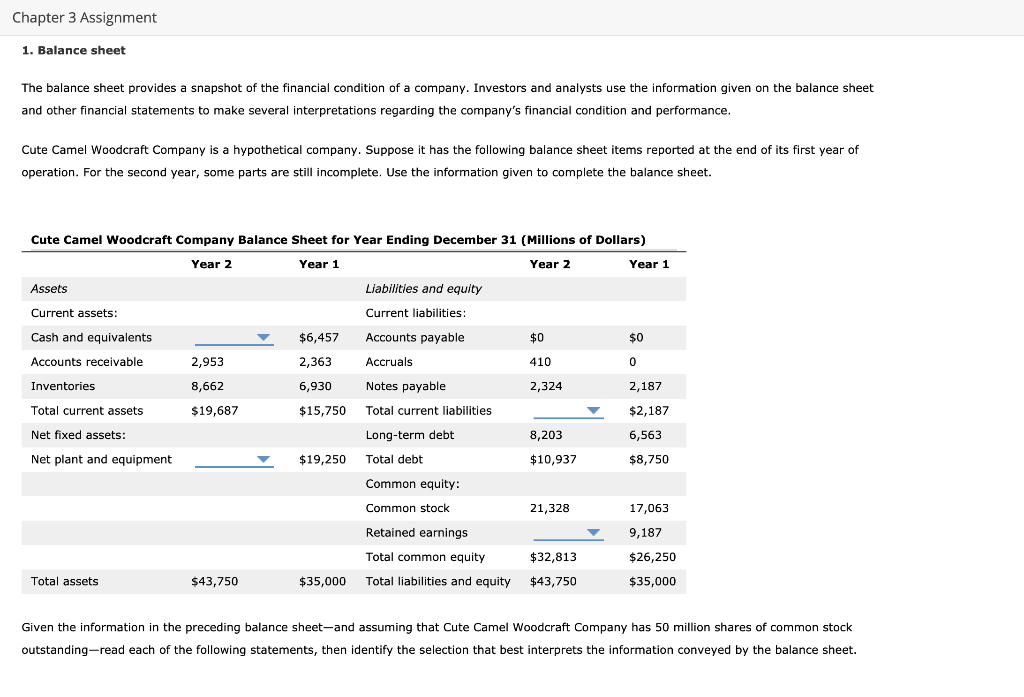Viewport: 1024px width, 697px height.
Task: Click the 1. Balance sheet heading
Action: 73,50
